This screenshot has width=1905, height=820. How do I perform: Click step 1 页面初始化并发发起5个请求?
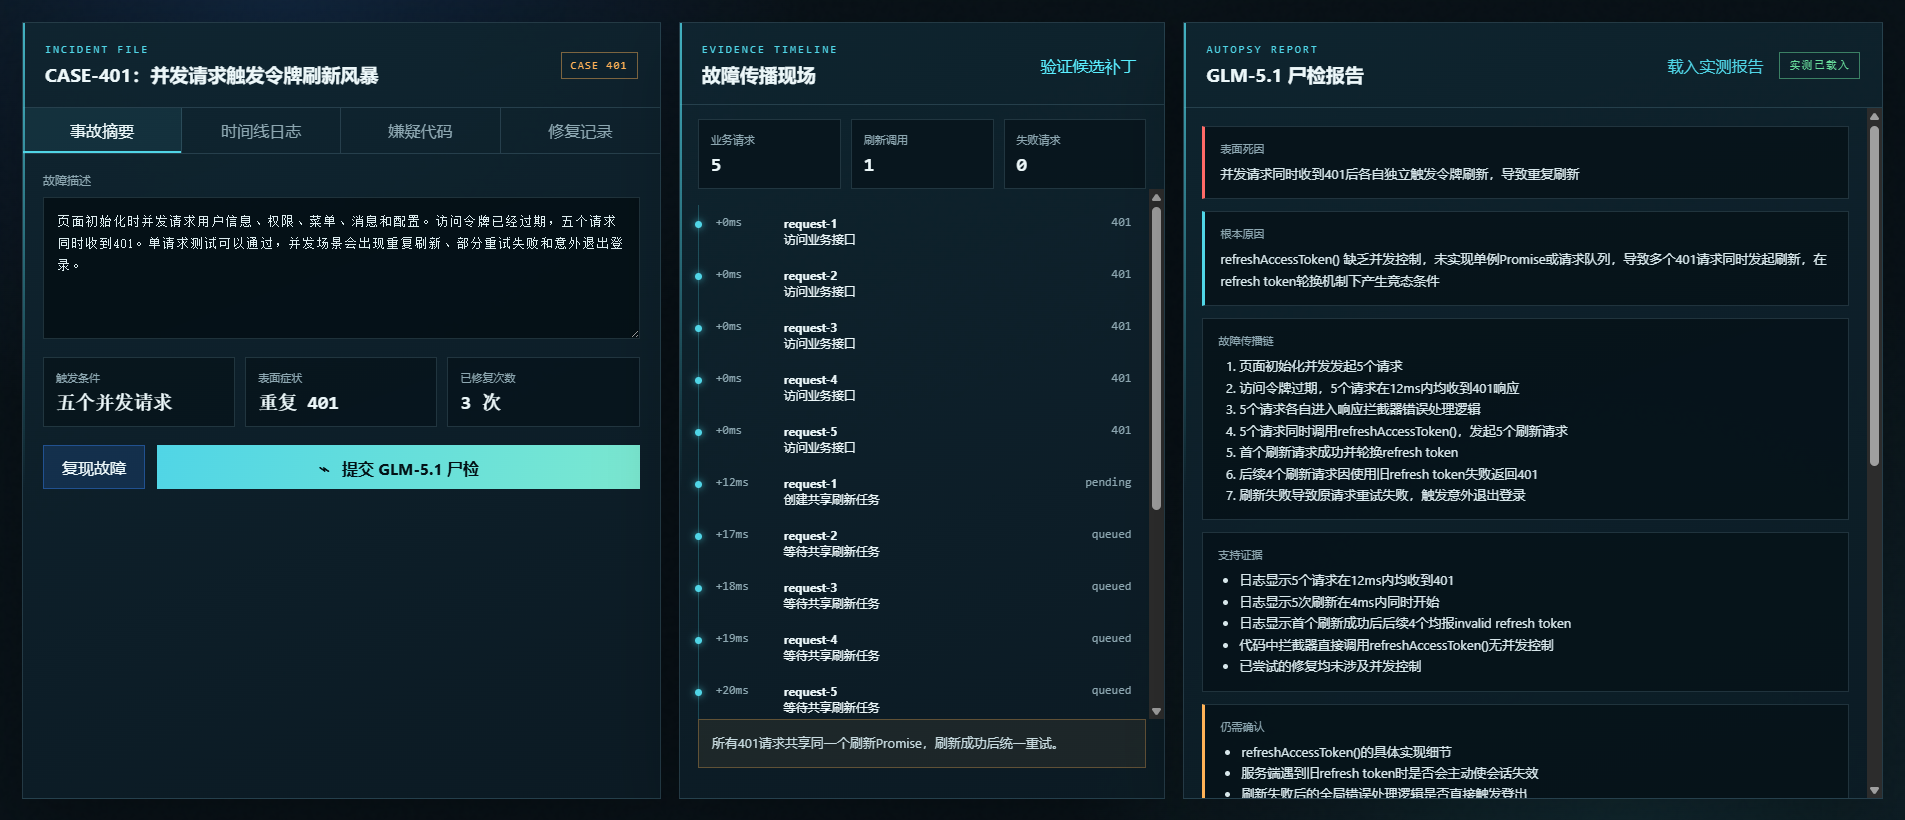[1320, 366]
